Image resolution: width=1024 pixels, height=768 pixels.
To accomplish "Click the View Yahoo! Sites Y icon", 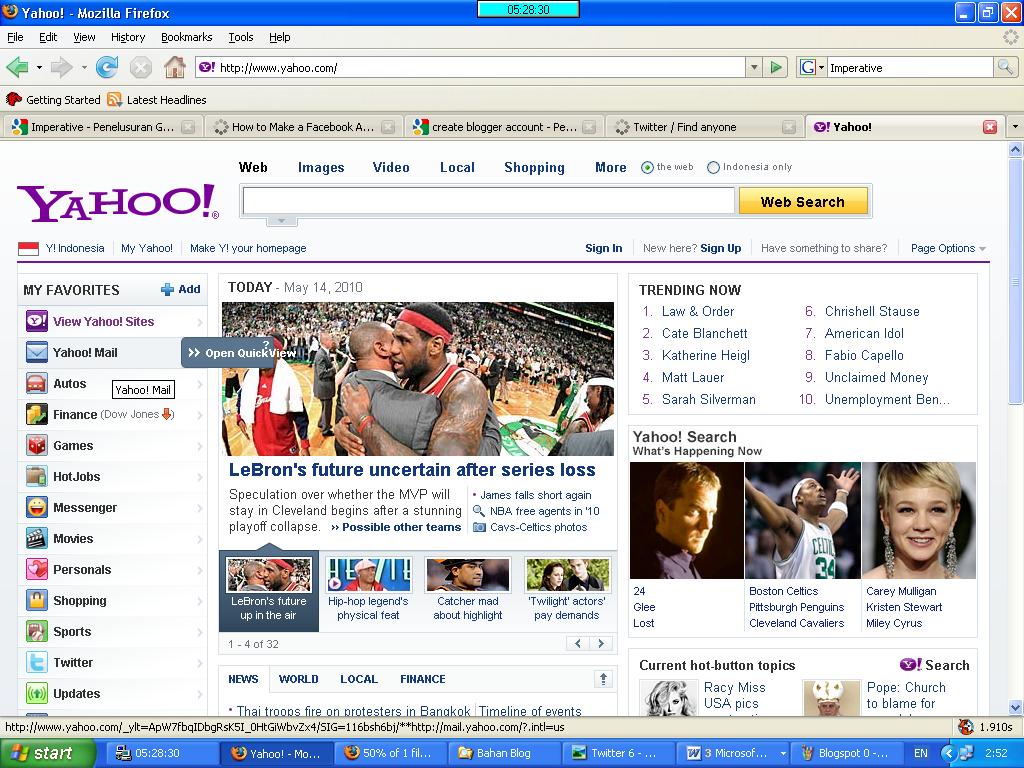I will [37, 321].
